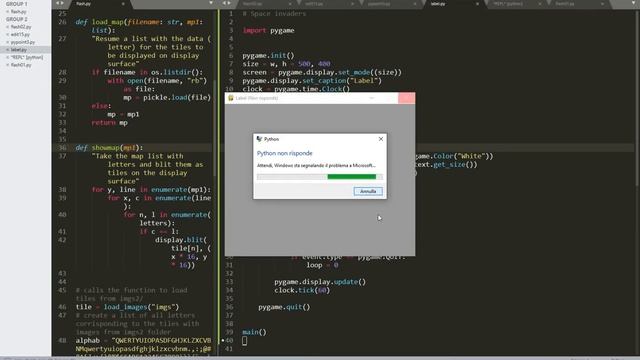Close the flash.py tab in left pane
This screenshot has height=360, width=640.
click(123, 4)
